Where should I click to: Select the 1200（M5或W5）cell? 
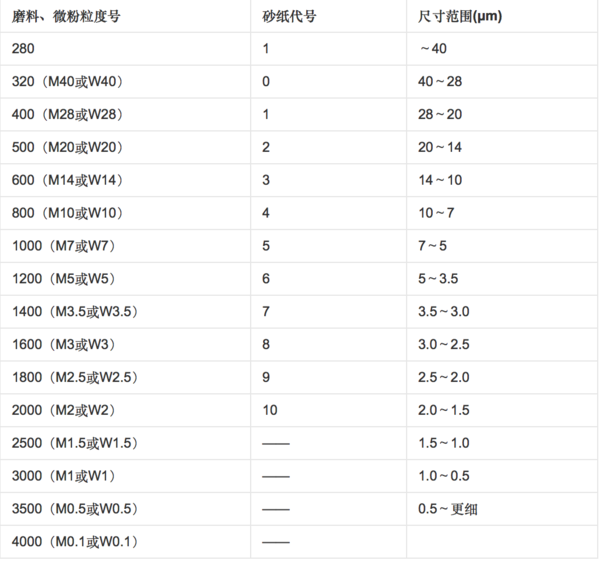[65, 279]
